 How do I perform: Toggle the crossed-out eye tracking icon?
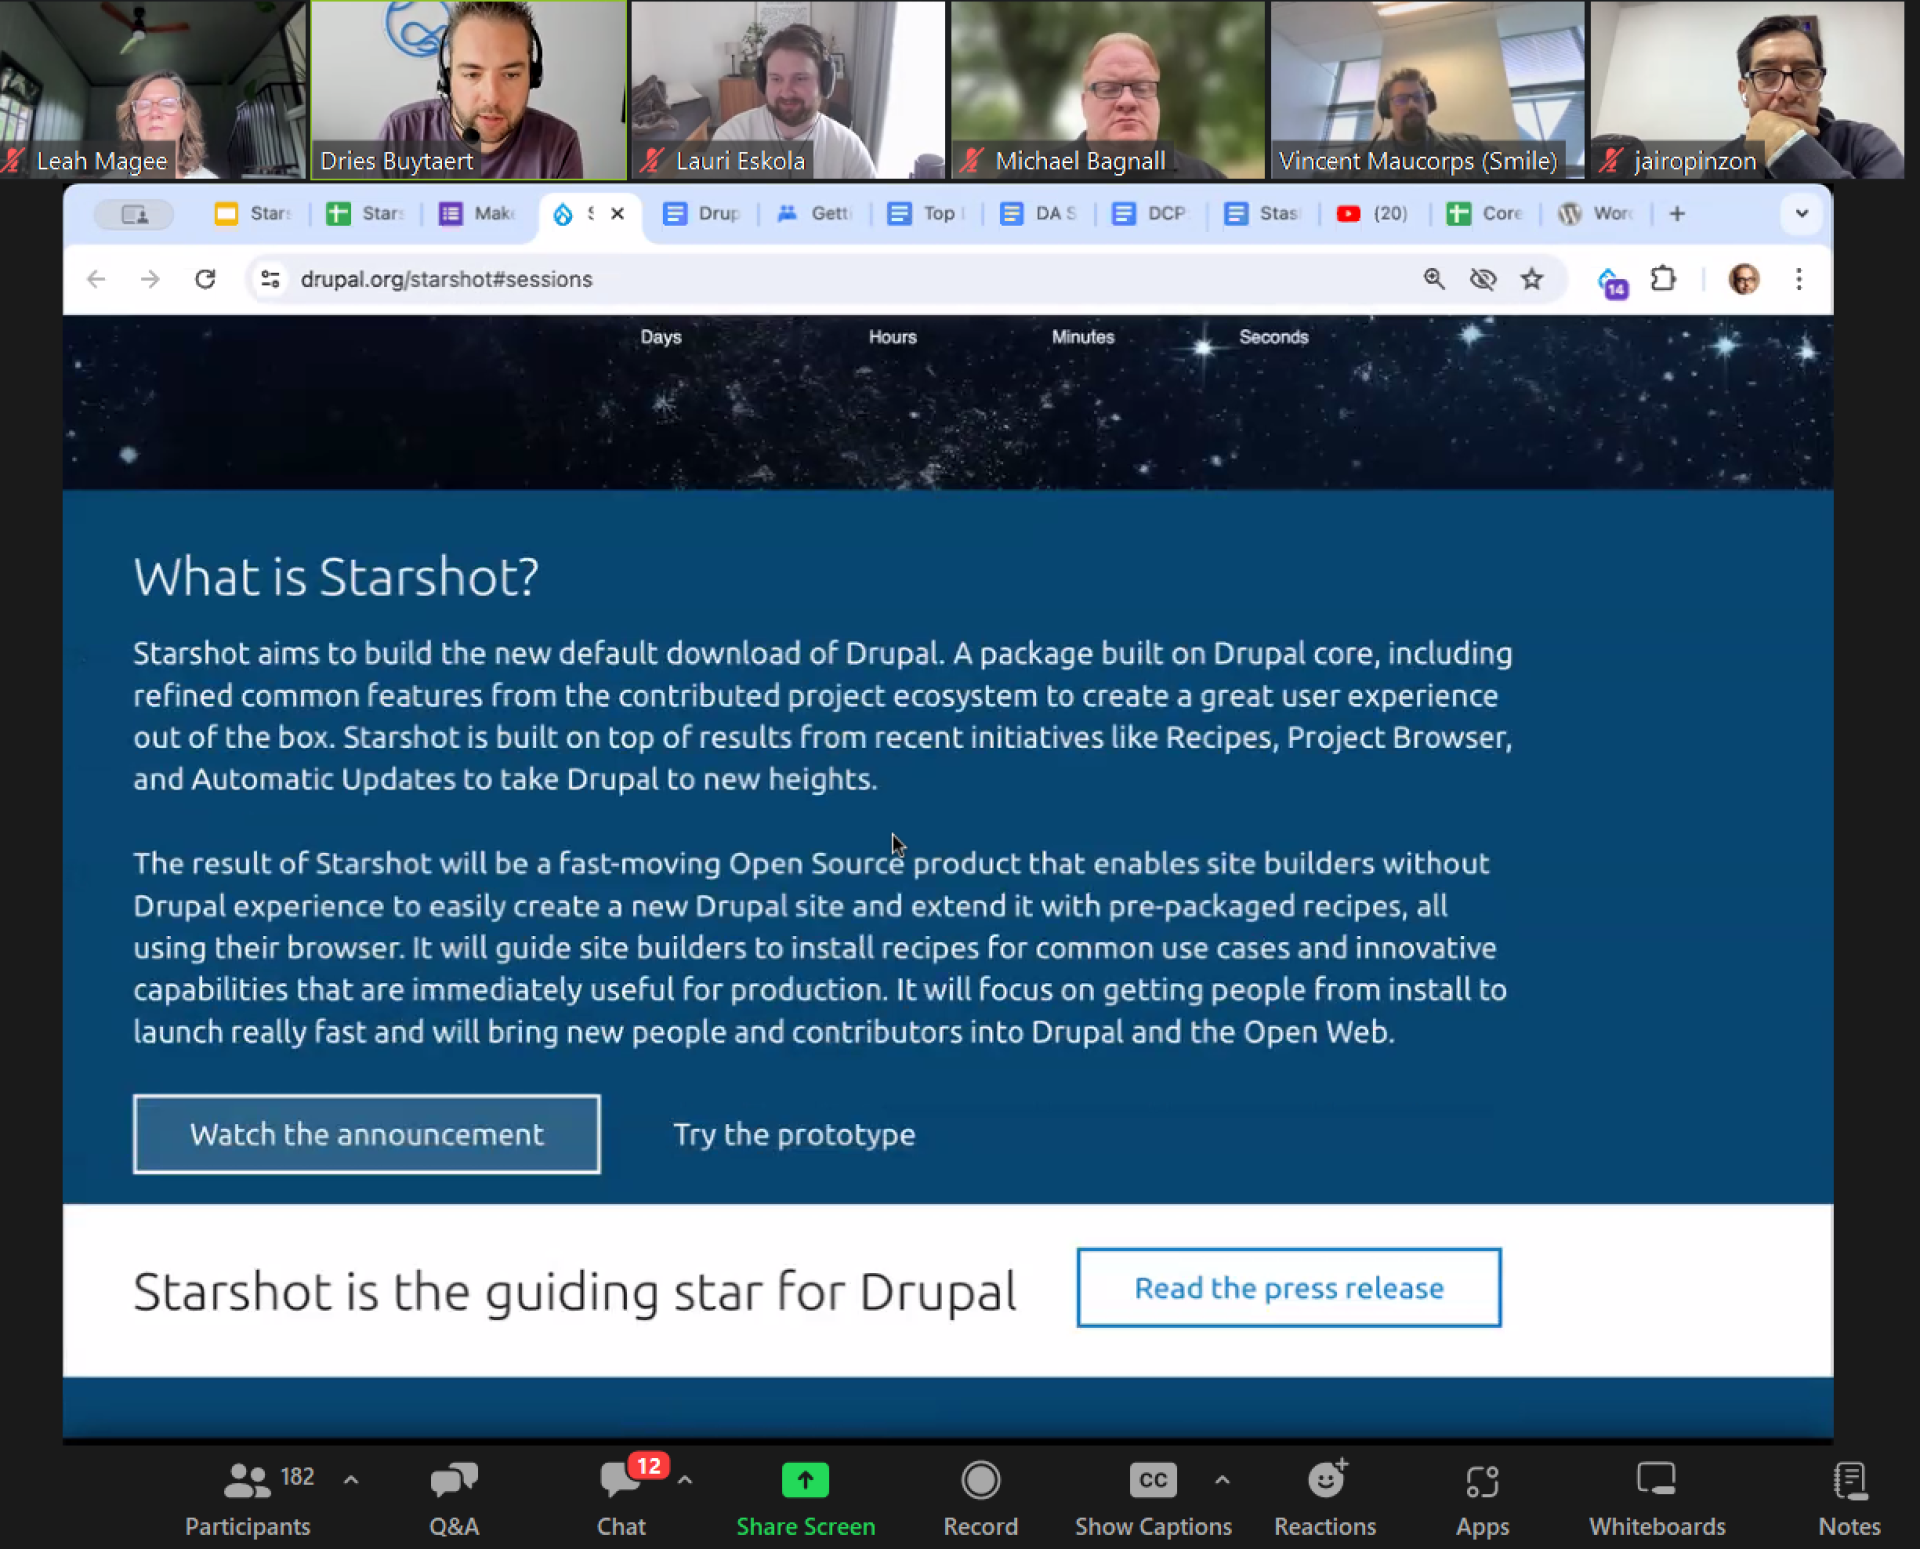pyautogui.click(x=1483, y=279)
